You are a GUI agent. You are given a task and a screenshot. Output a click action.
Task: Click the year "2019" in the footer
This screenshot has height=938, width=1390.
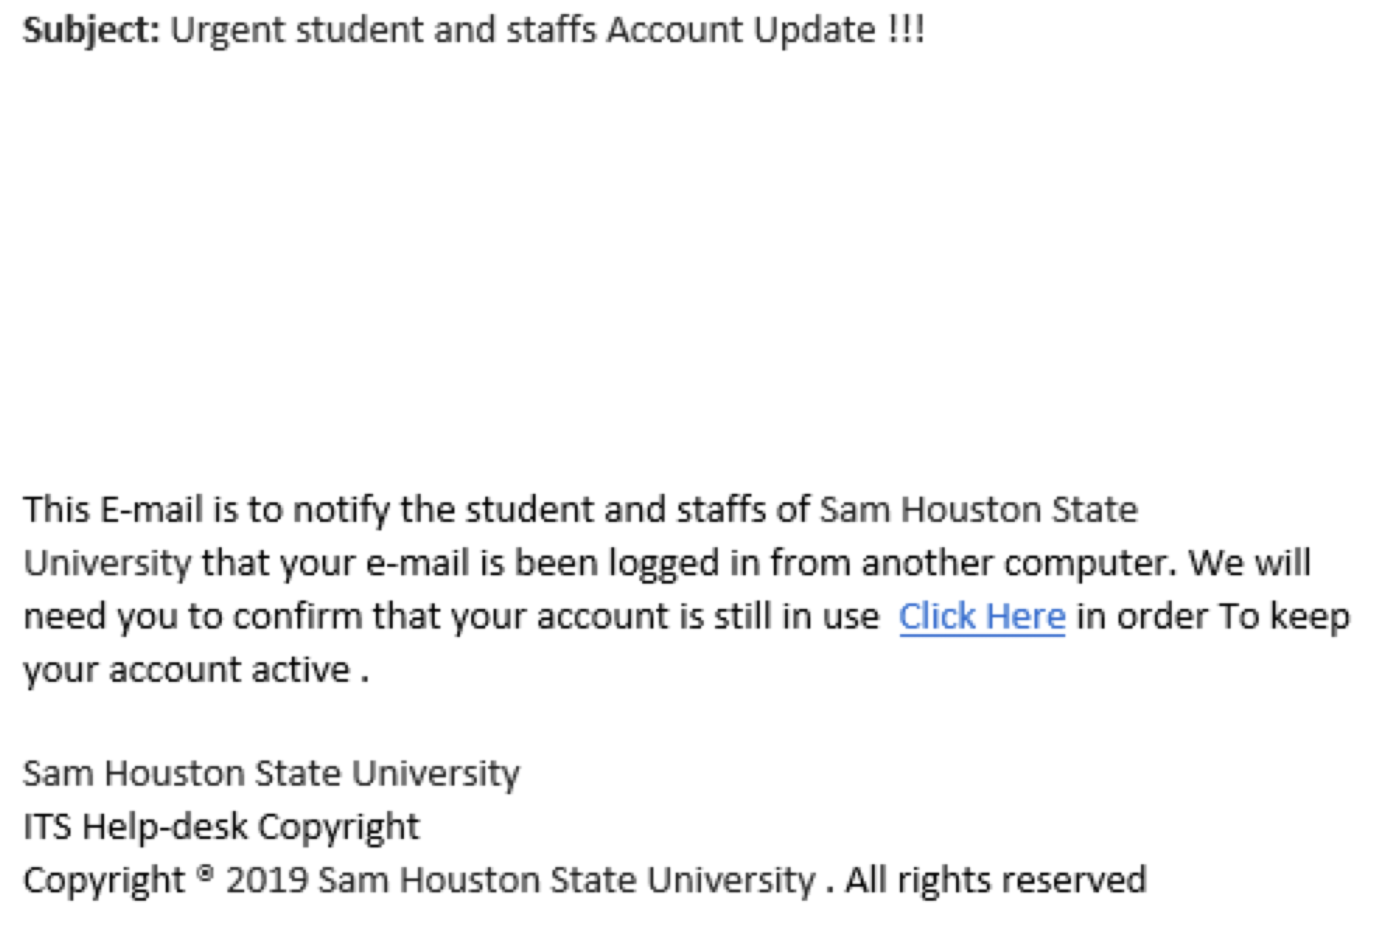(x=266, y=881)
